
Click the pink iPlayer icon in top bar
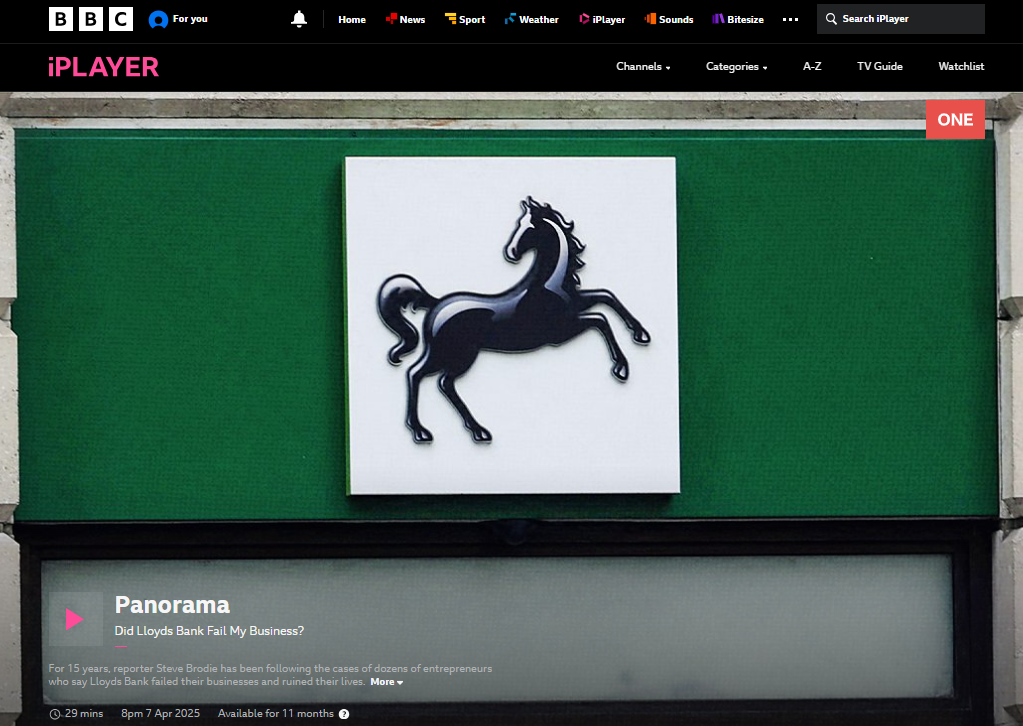[584, 19]
